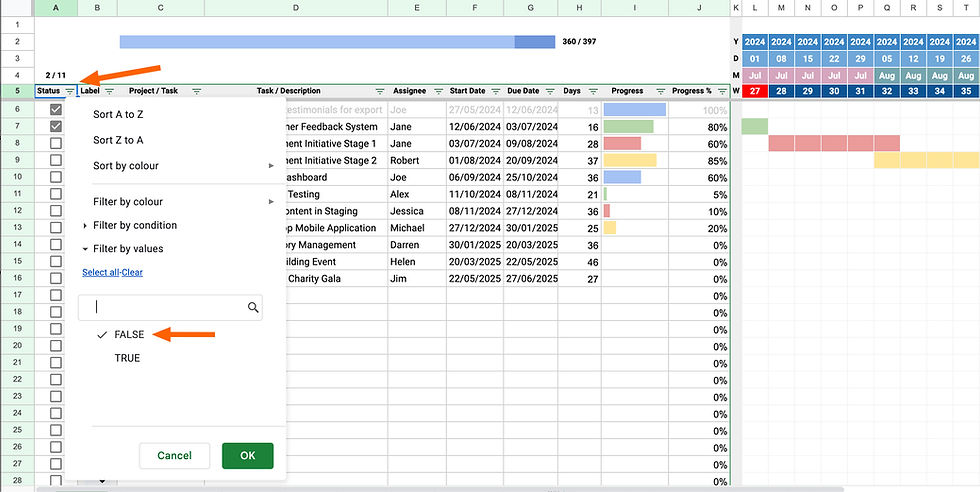
Task: Click the green progress bar for Jane 80%
Action: point(628,126)
